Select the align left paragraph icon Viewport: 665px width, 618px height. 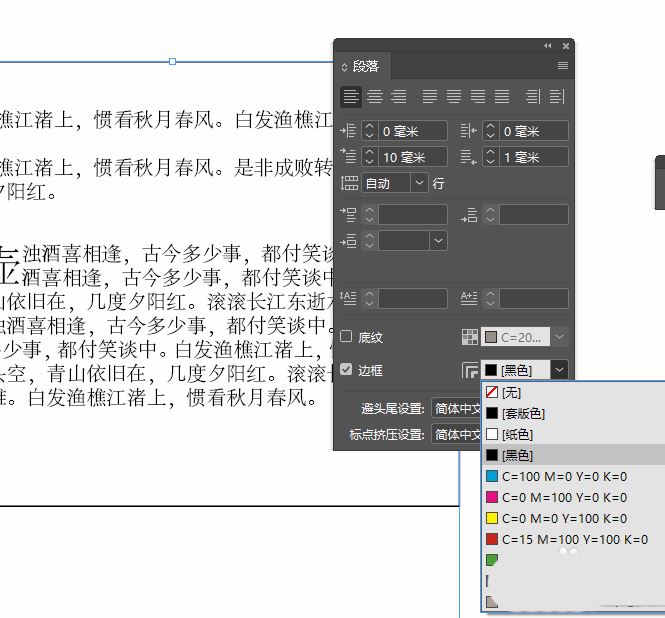pyautogui.click(x=351, y=96)
